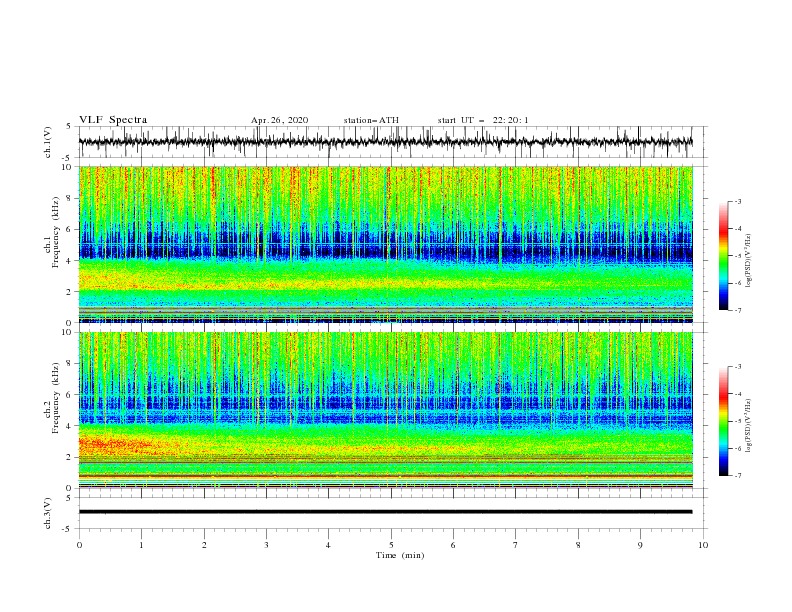The width and height of the screenshot is (792, 612).
Task: Click the "station=ATH" label
Action: point(371,120)
